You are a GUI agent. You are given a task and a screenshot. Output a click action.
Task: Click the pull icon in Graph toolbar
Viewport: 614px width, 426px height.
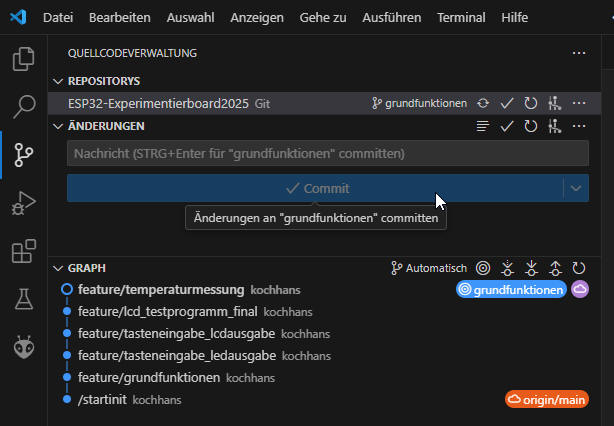click(x=532, y=268)
